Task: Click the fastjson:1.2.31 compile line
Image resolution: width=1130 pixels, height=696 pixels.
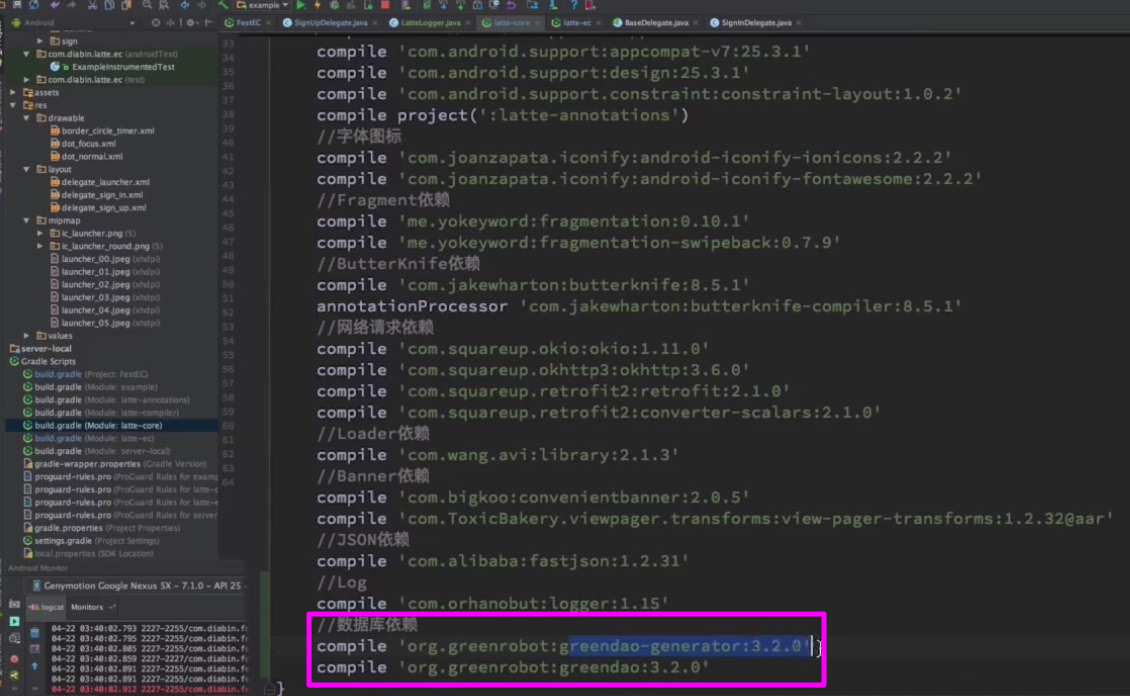Action: (x=503, y=561)
